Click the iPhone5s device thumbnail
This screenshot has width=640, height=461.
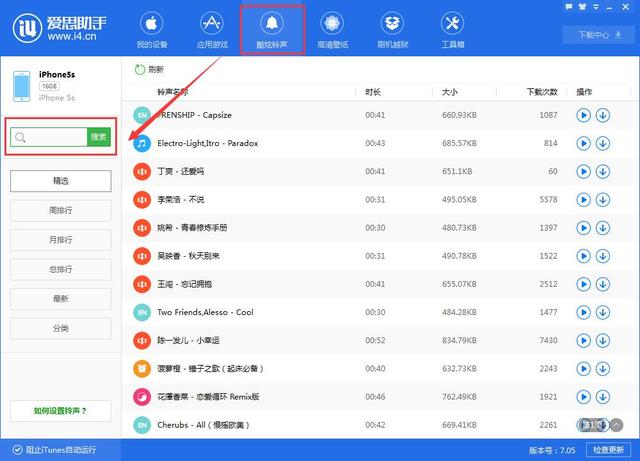21,86
